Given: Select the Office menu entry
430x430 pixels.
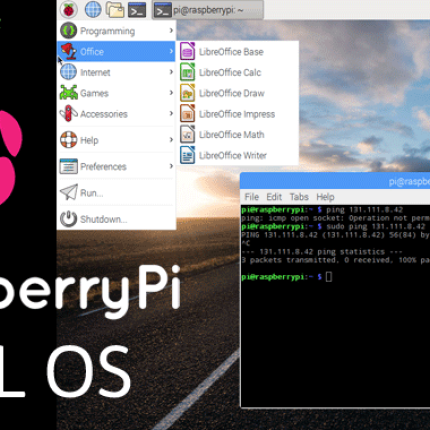Looking at the screenshot, I should (x=116, y=51).
